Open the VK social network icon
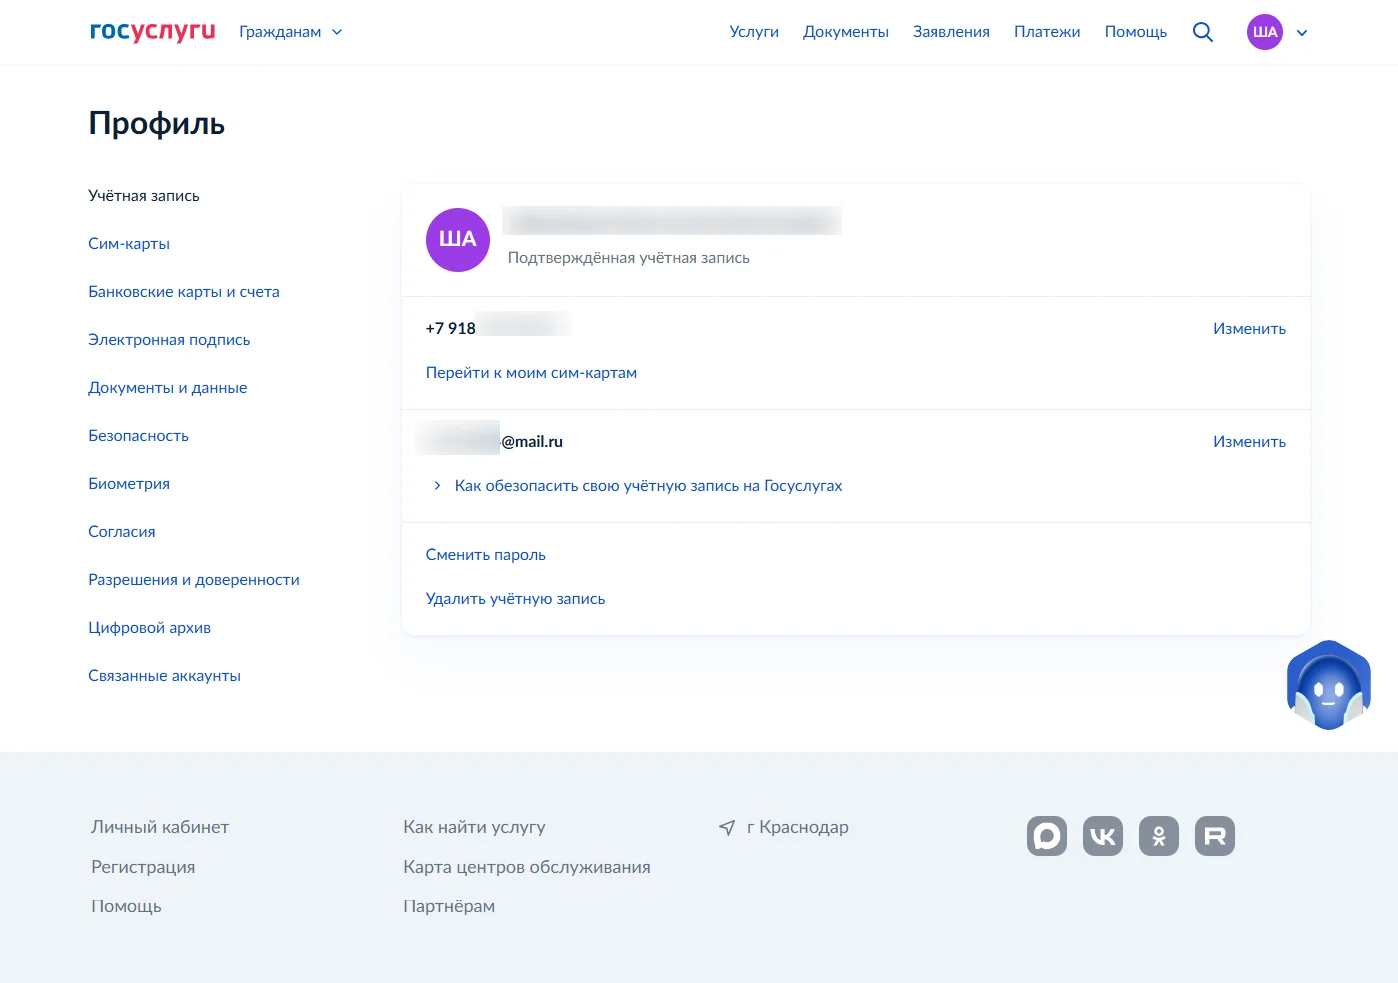Viewport: 1398px width, 983px height. [1103, 836]
